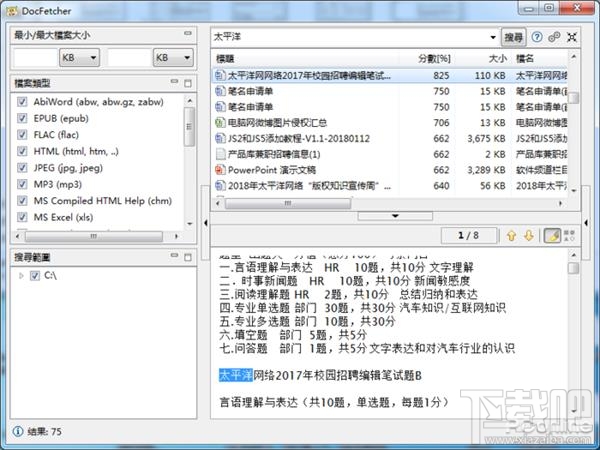Sort results by 標題 column
Screen dimensions: 600x450
point(307,59)
